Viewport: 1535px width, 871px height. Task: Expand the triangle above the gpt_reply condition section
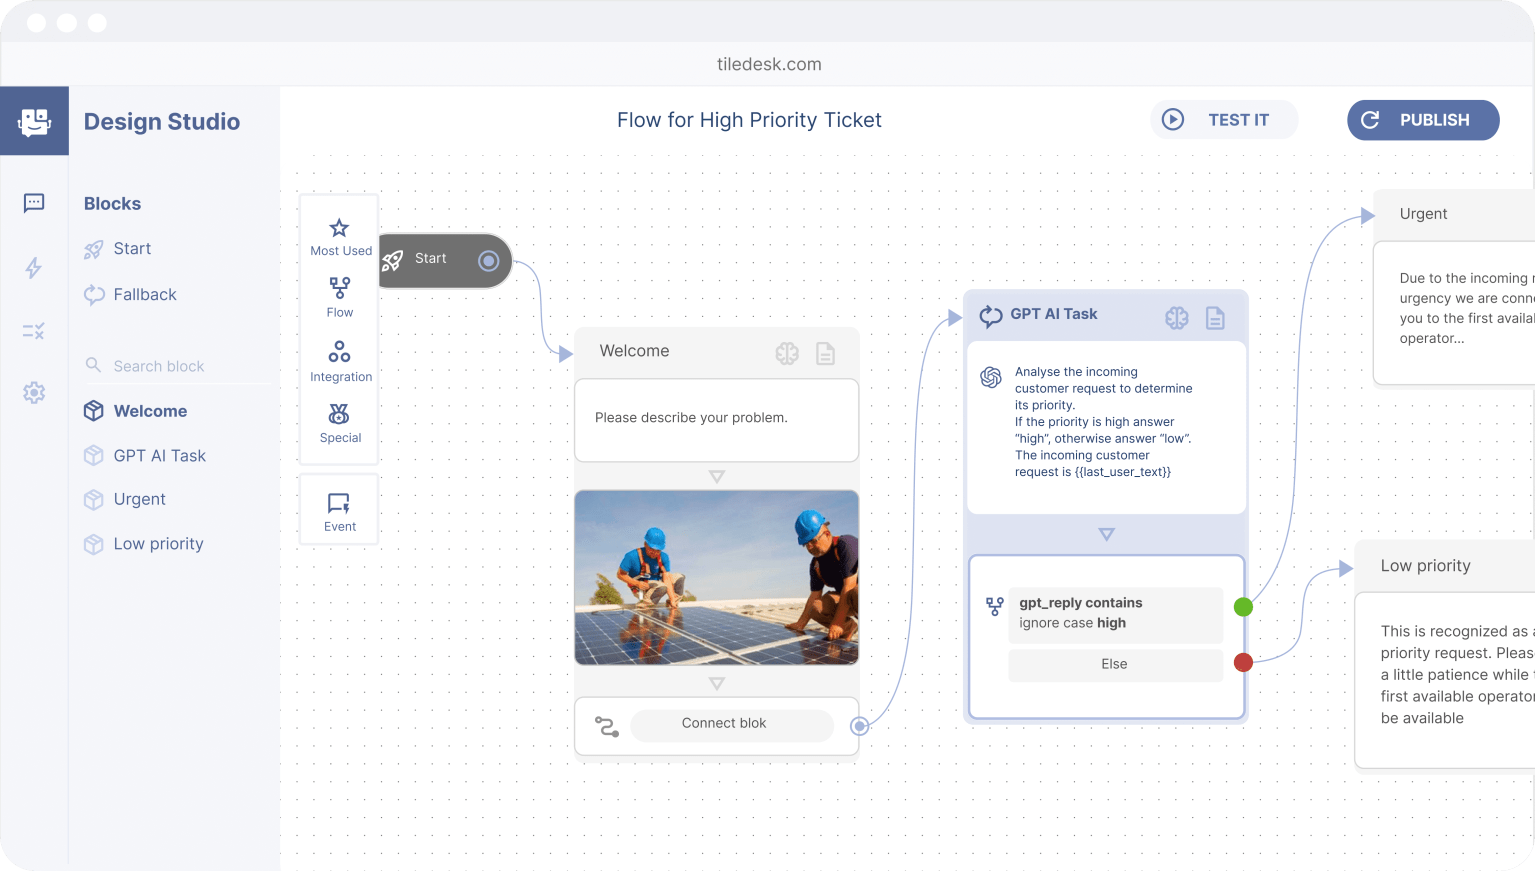[x=1106, y=534]
